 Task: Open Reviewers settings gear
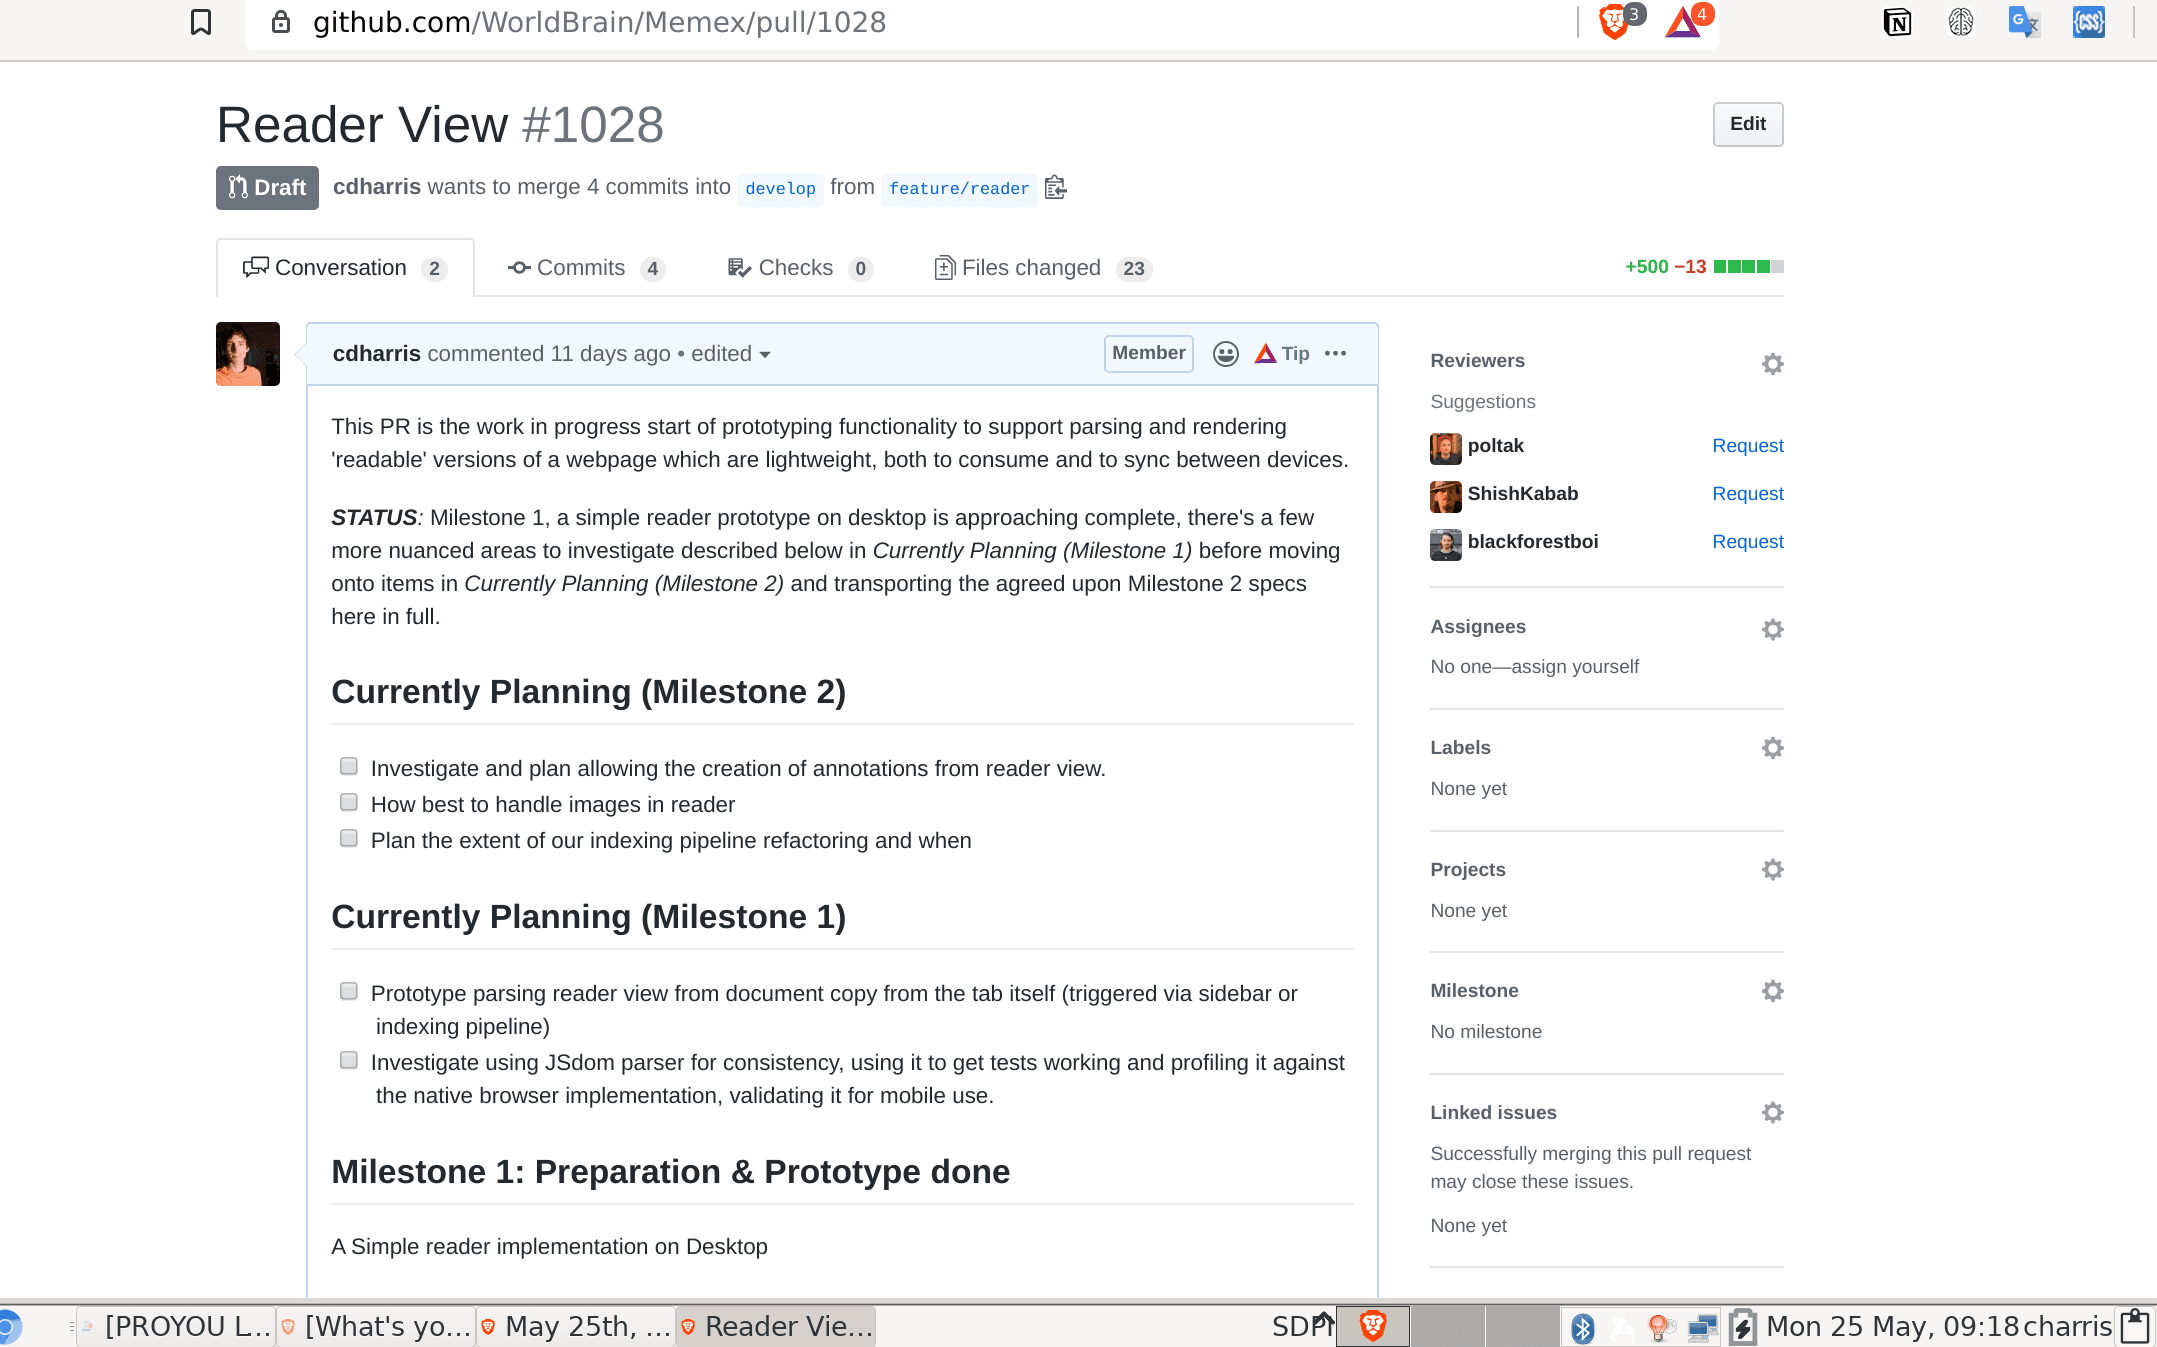[x=1772, y=363]
